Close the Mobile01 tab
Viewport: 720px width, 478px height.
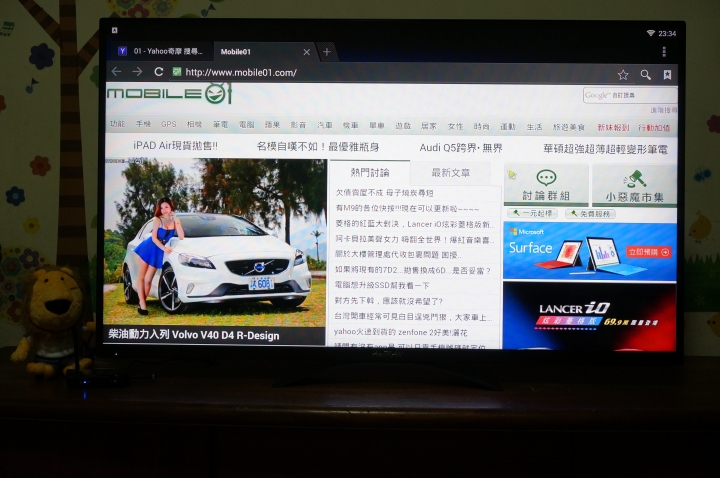point(307,52)
